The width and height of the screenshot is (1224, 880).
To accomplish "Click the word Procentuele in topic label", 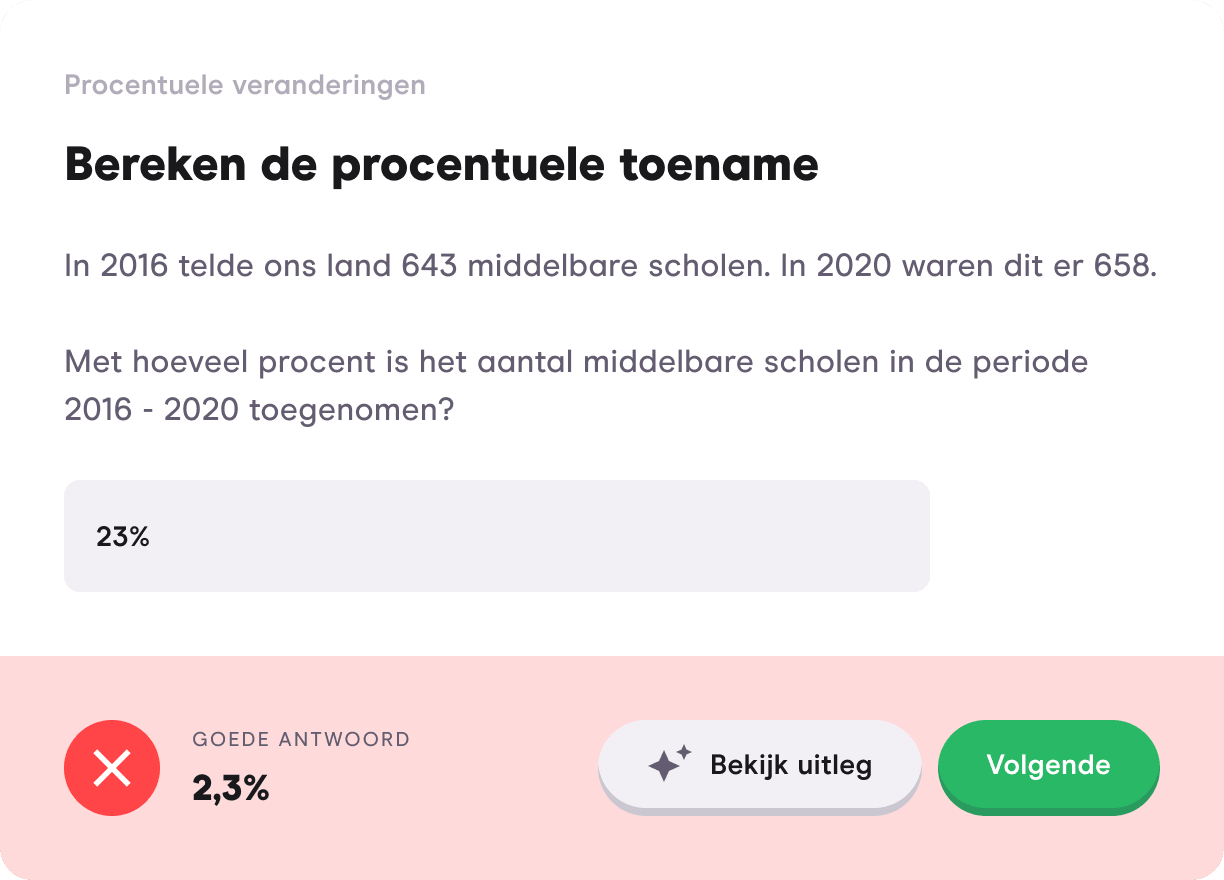I will 145,85.
